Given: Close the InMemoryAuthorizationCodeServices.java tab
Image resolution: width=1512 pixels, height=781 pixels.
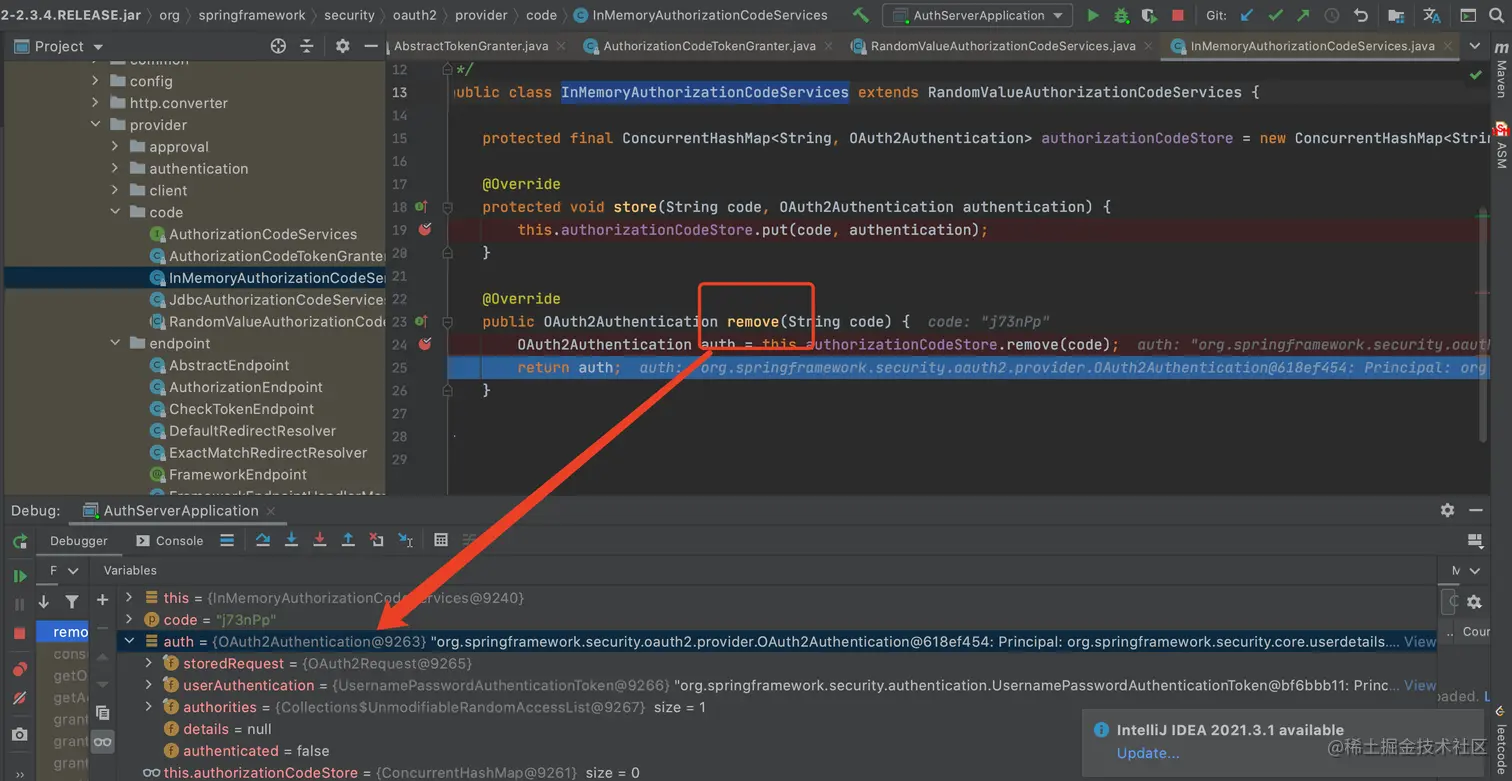Looking at the screenshot, I should click(1448, 46).
